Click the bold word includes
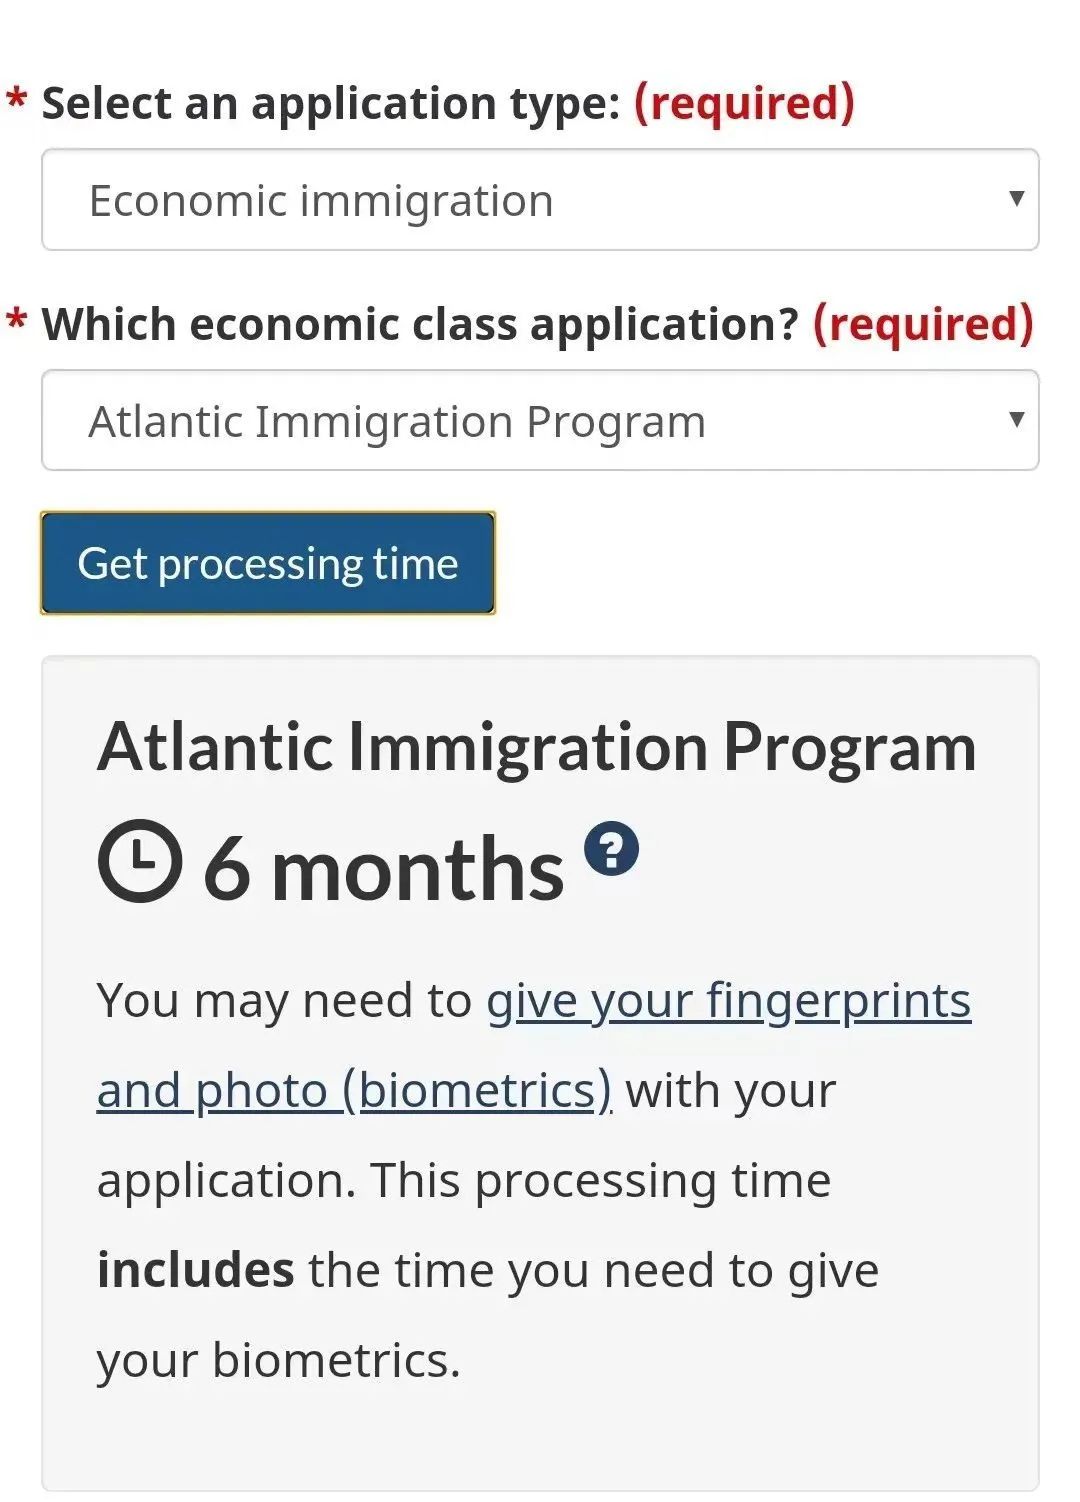This screenshot has height=1502, width=1080. pyautogui.click(x=195, y=1269)
